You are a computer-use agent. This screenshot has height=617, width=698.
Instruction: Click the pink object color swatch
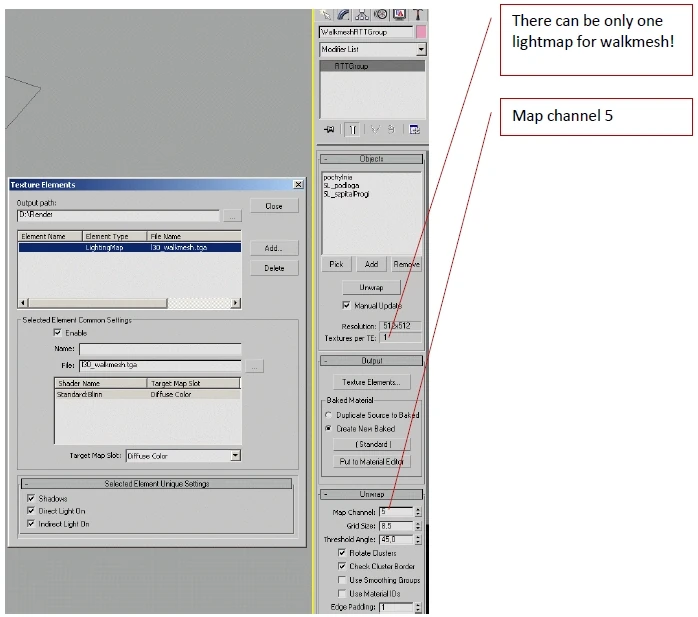click(421, 32)
